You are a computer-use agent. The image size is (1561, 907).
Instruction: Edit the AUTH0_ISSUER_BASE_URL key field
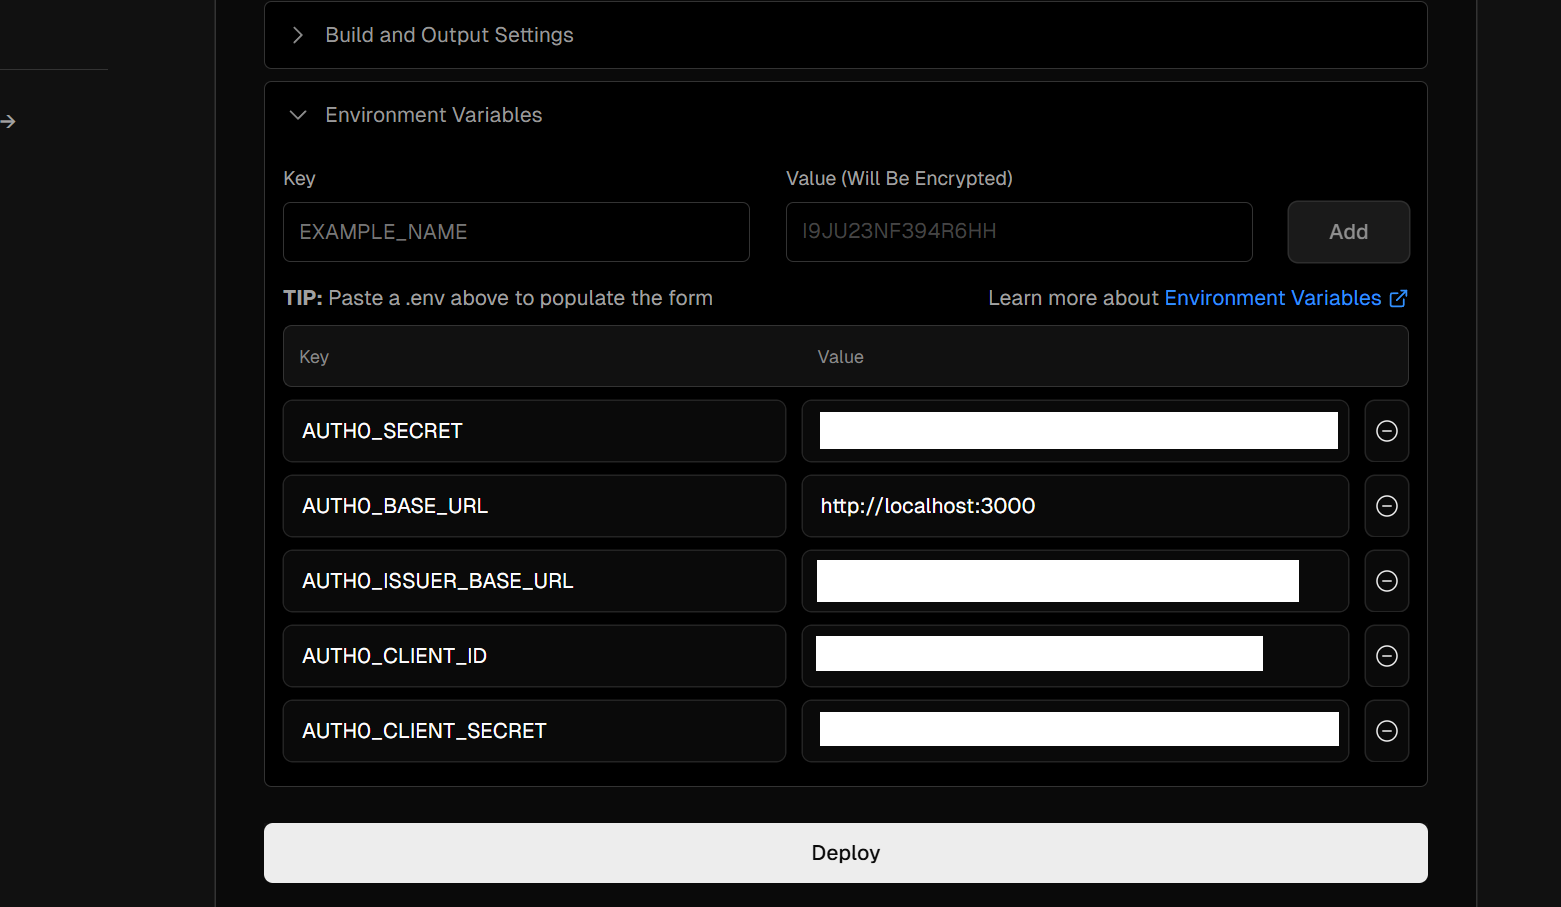point(534,581)
